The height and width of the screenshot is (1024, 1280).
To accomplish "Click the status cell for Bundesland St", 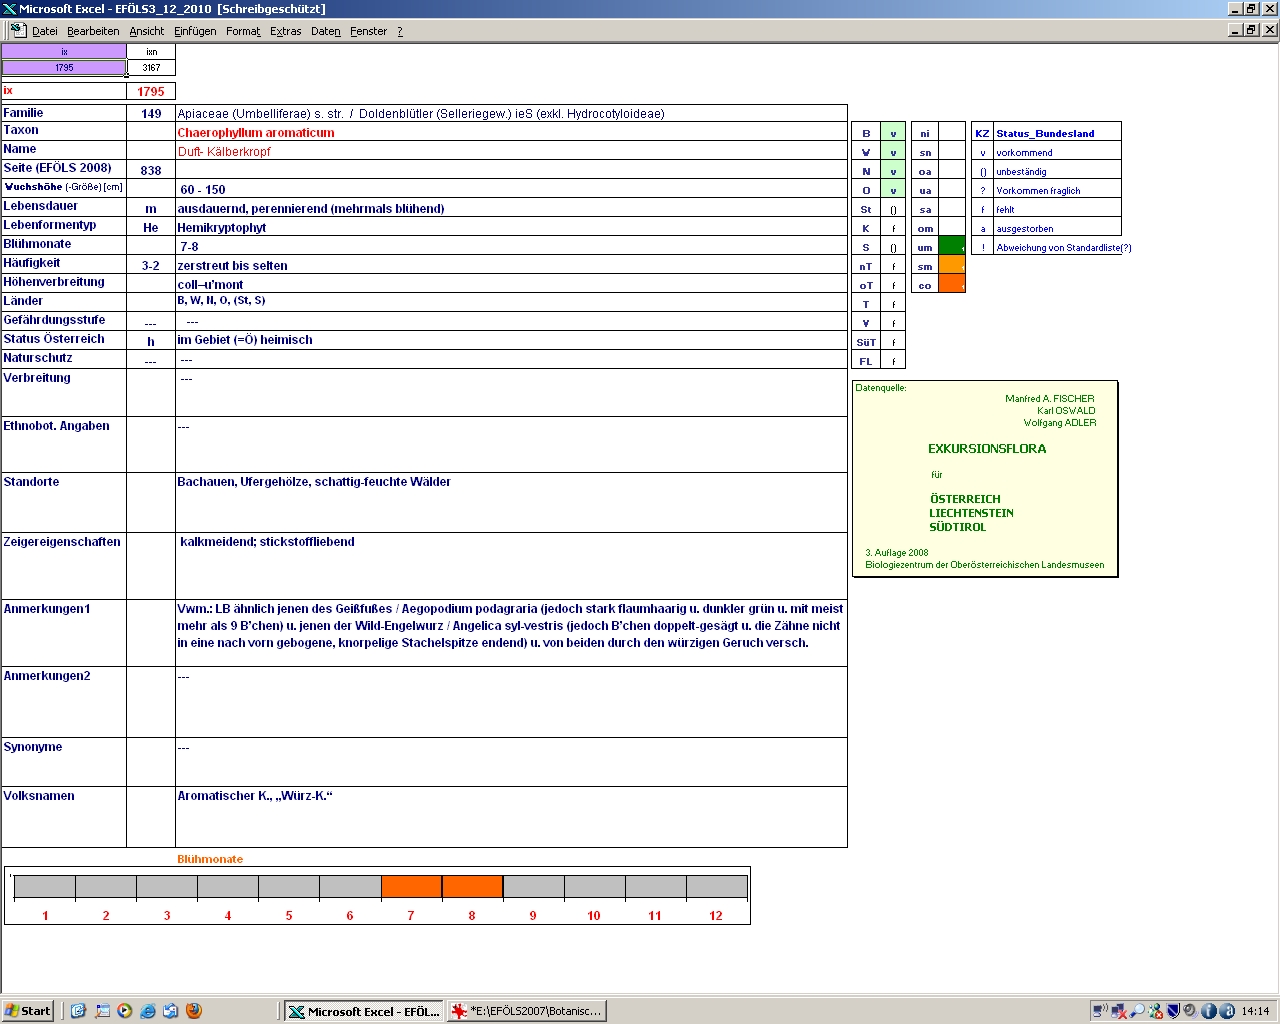I will tap(893, 209).
